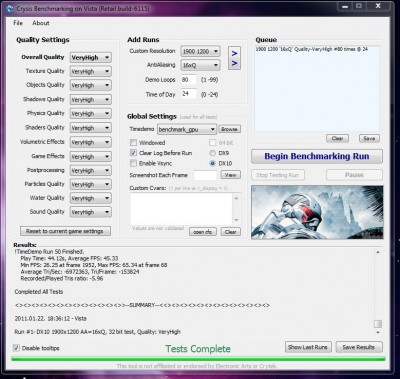The width and height of the screenshot is (400, 379).
Task: Open the File menu
Action: tap(18, 23)
